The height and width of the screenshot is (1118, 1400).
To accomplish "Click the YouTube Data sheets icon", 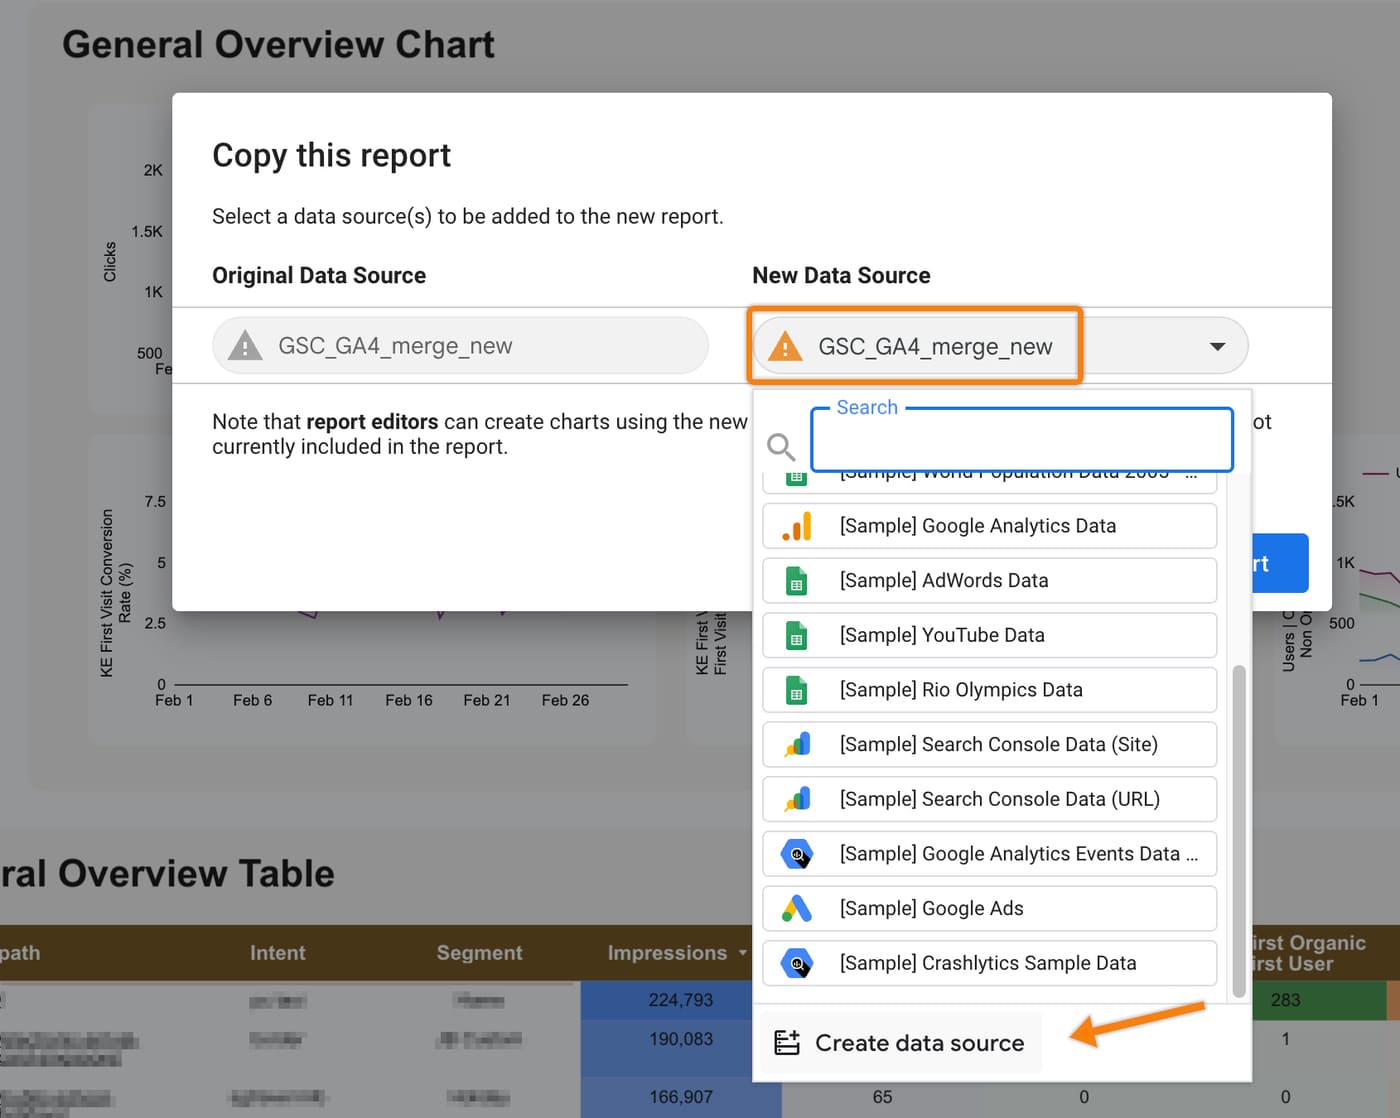I will click(796, 636).
